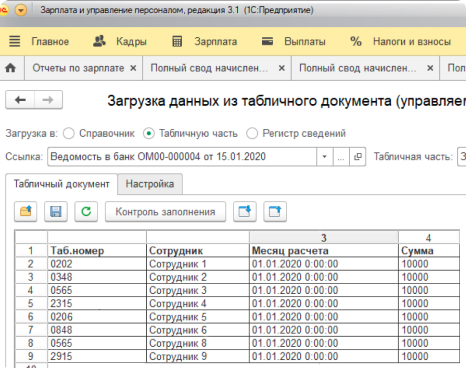The width and height of the screenshot is (466, 368).
Task: Click the Сотрудник 6 cell
Action: [x=198, y=330]
